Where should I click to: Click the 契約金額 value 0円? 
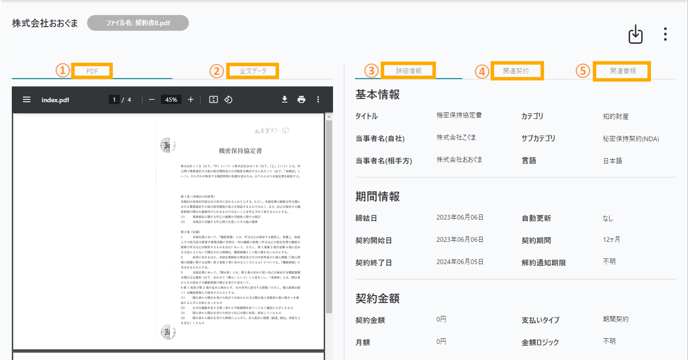click(x=441, y=319)
